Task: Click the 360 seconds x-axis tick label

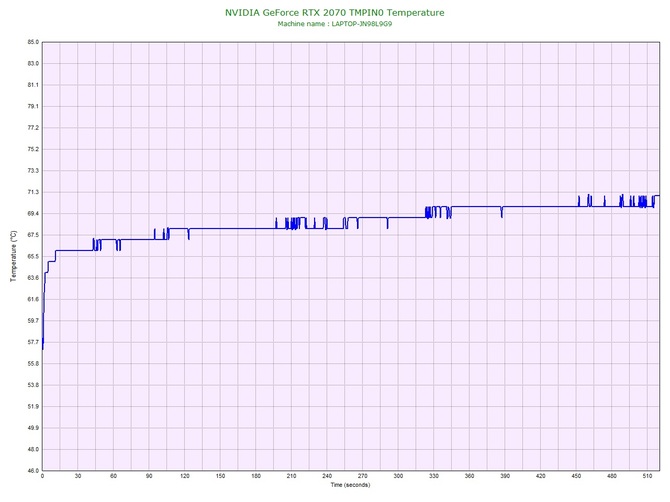Action: [x=469, y=476]
